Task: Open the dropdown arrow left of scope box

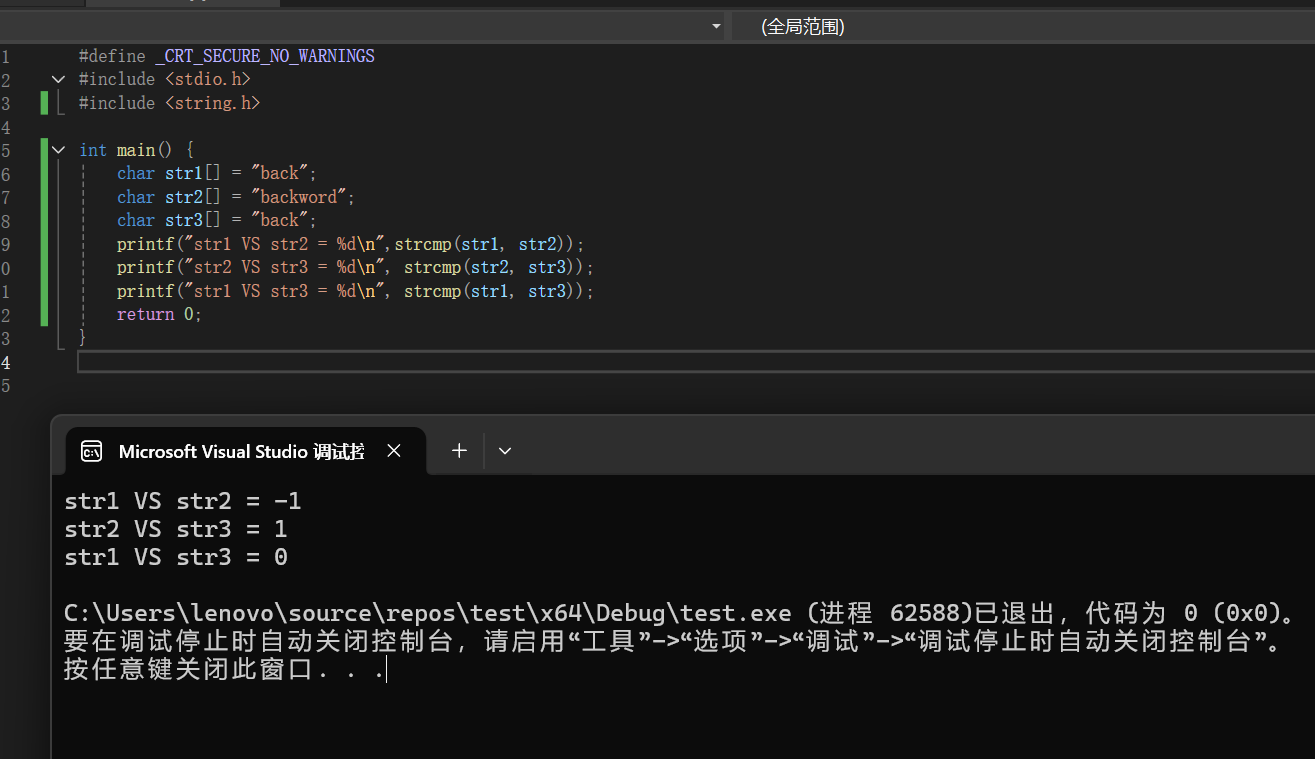Action: click(716, 27)
